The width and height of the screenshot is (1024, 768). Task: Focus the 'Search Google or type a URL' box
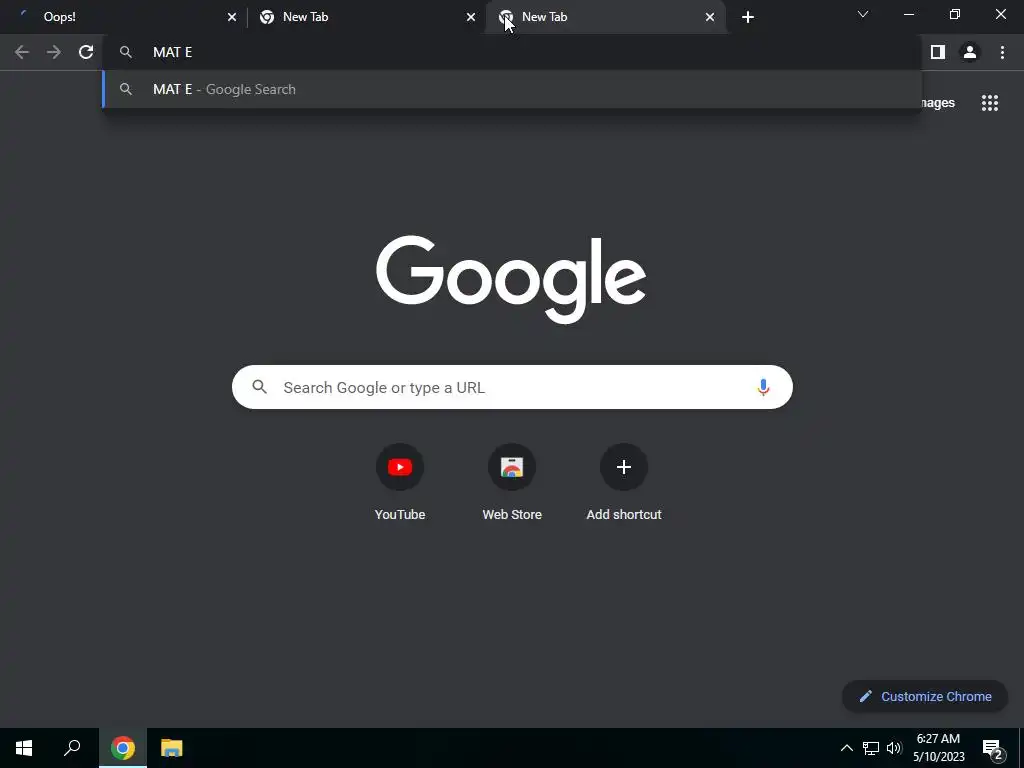tap(512, 387)
